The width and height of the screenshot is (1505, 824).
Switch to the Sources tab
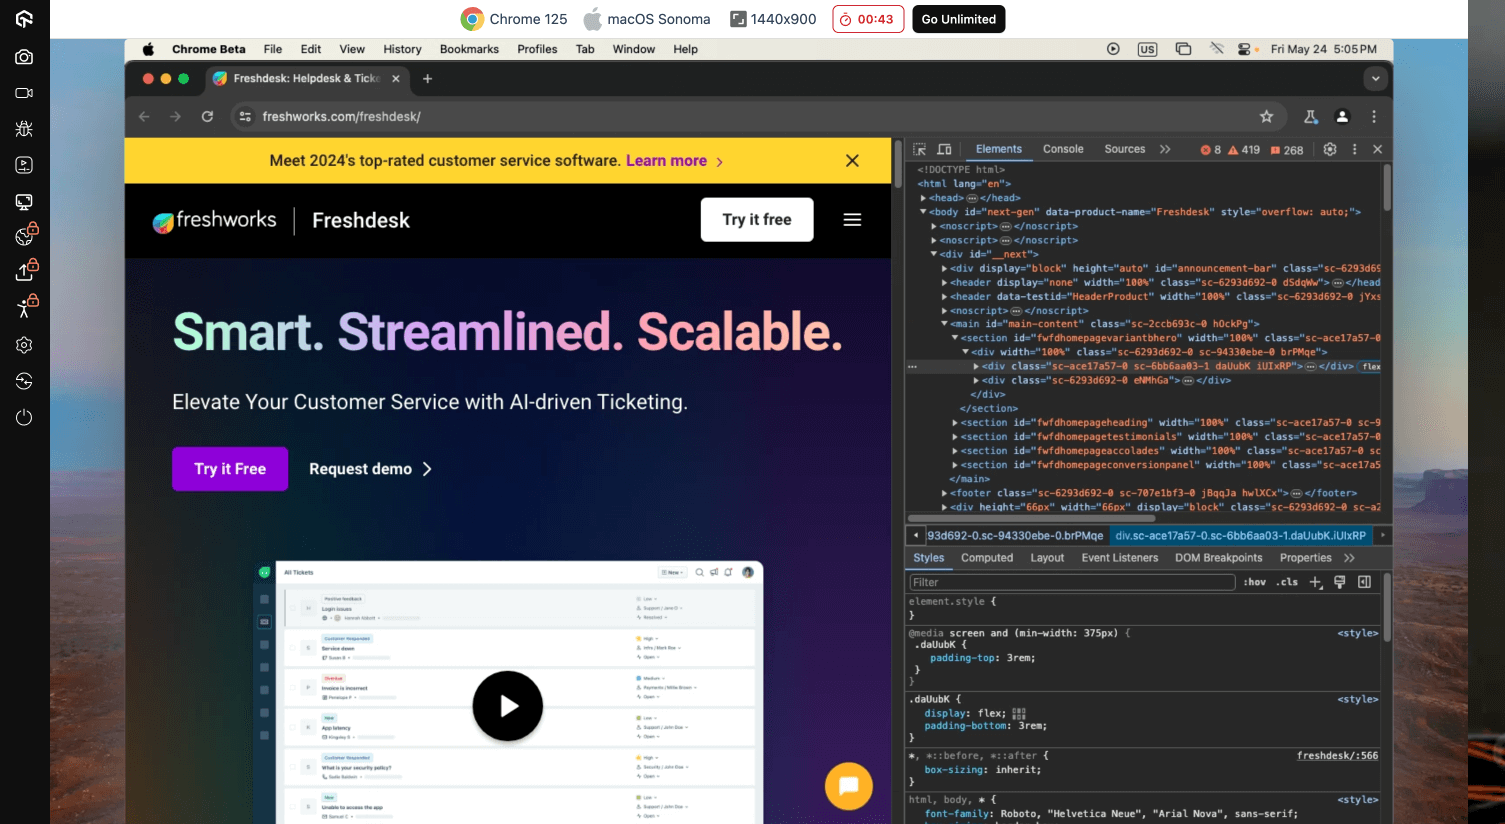click(x=1125, y=149)
